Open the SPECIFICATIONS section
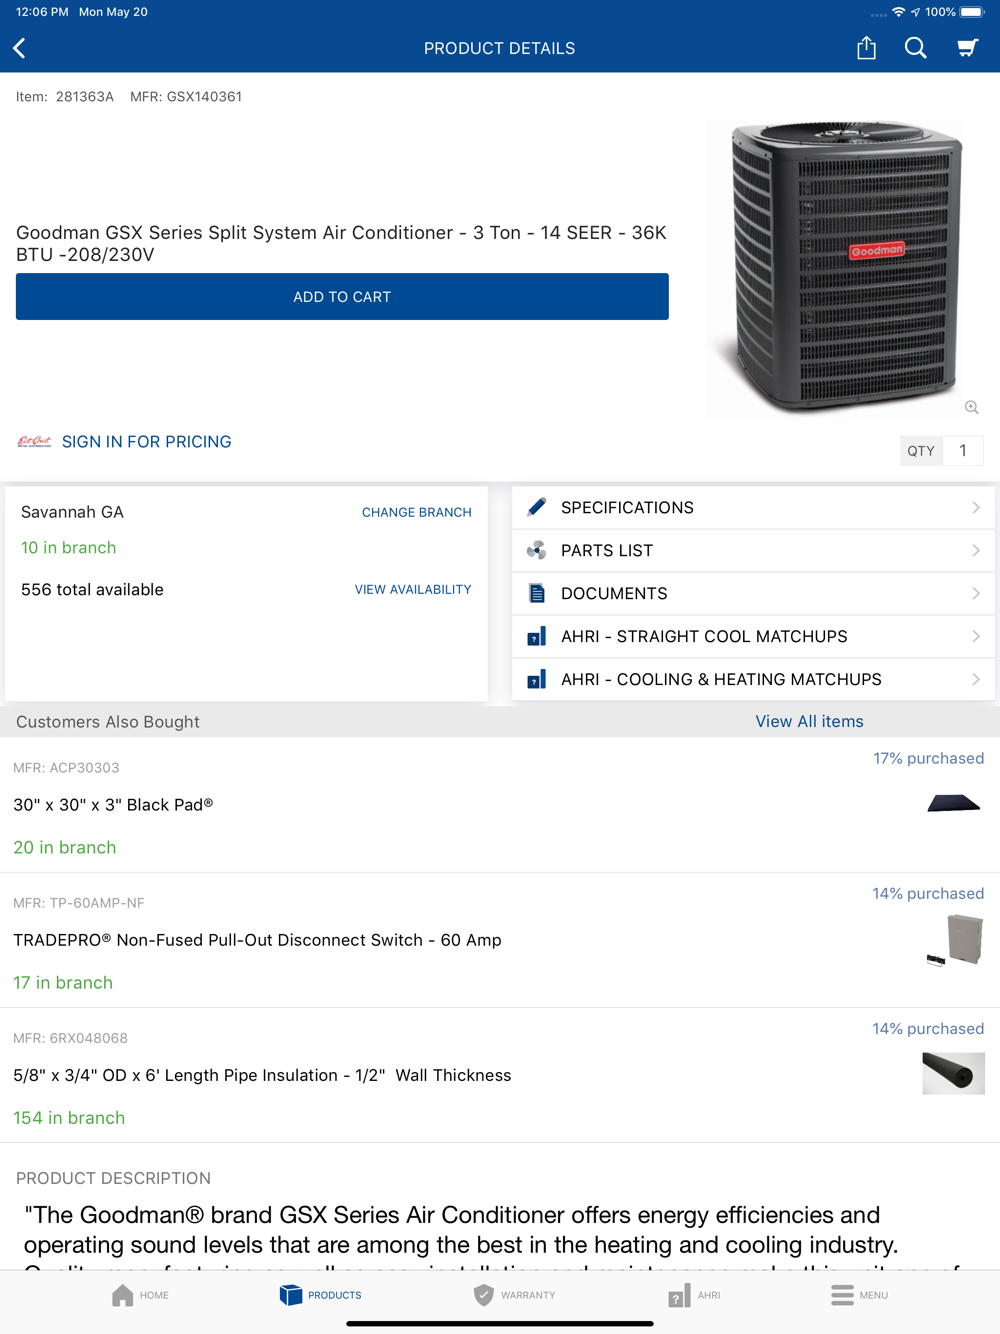This screenshot has height=1334, width=1000. (x=753, y=507)
